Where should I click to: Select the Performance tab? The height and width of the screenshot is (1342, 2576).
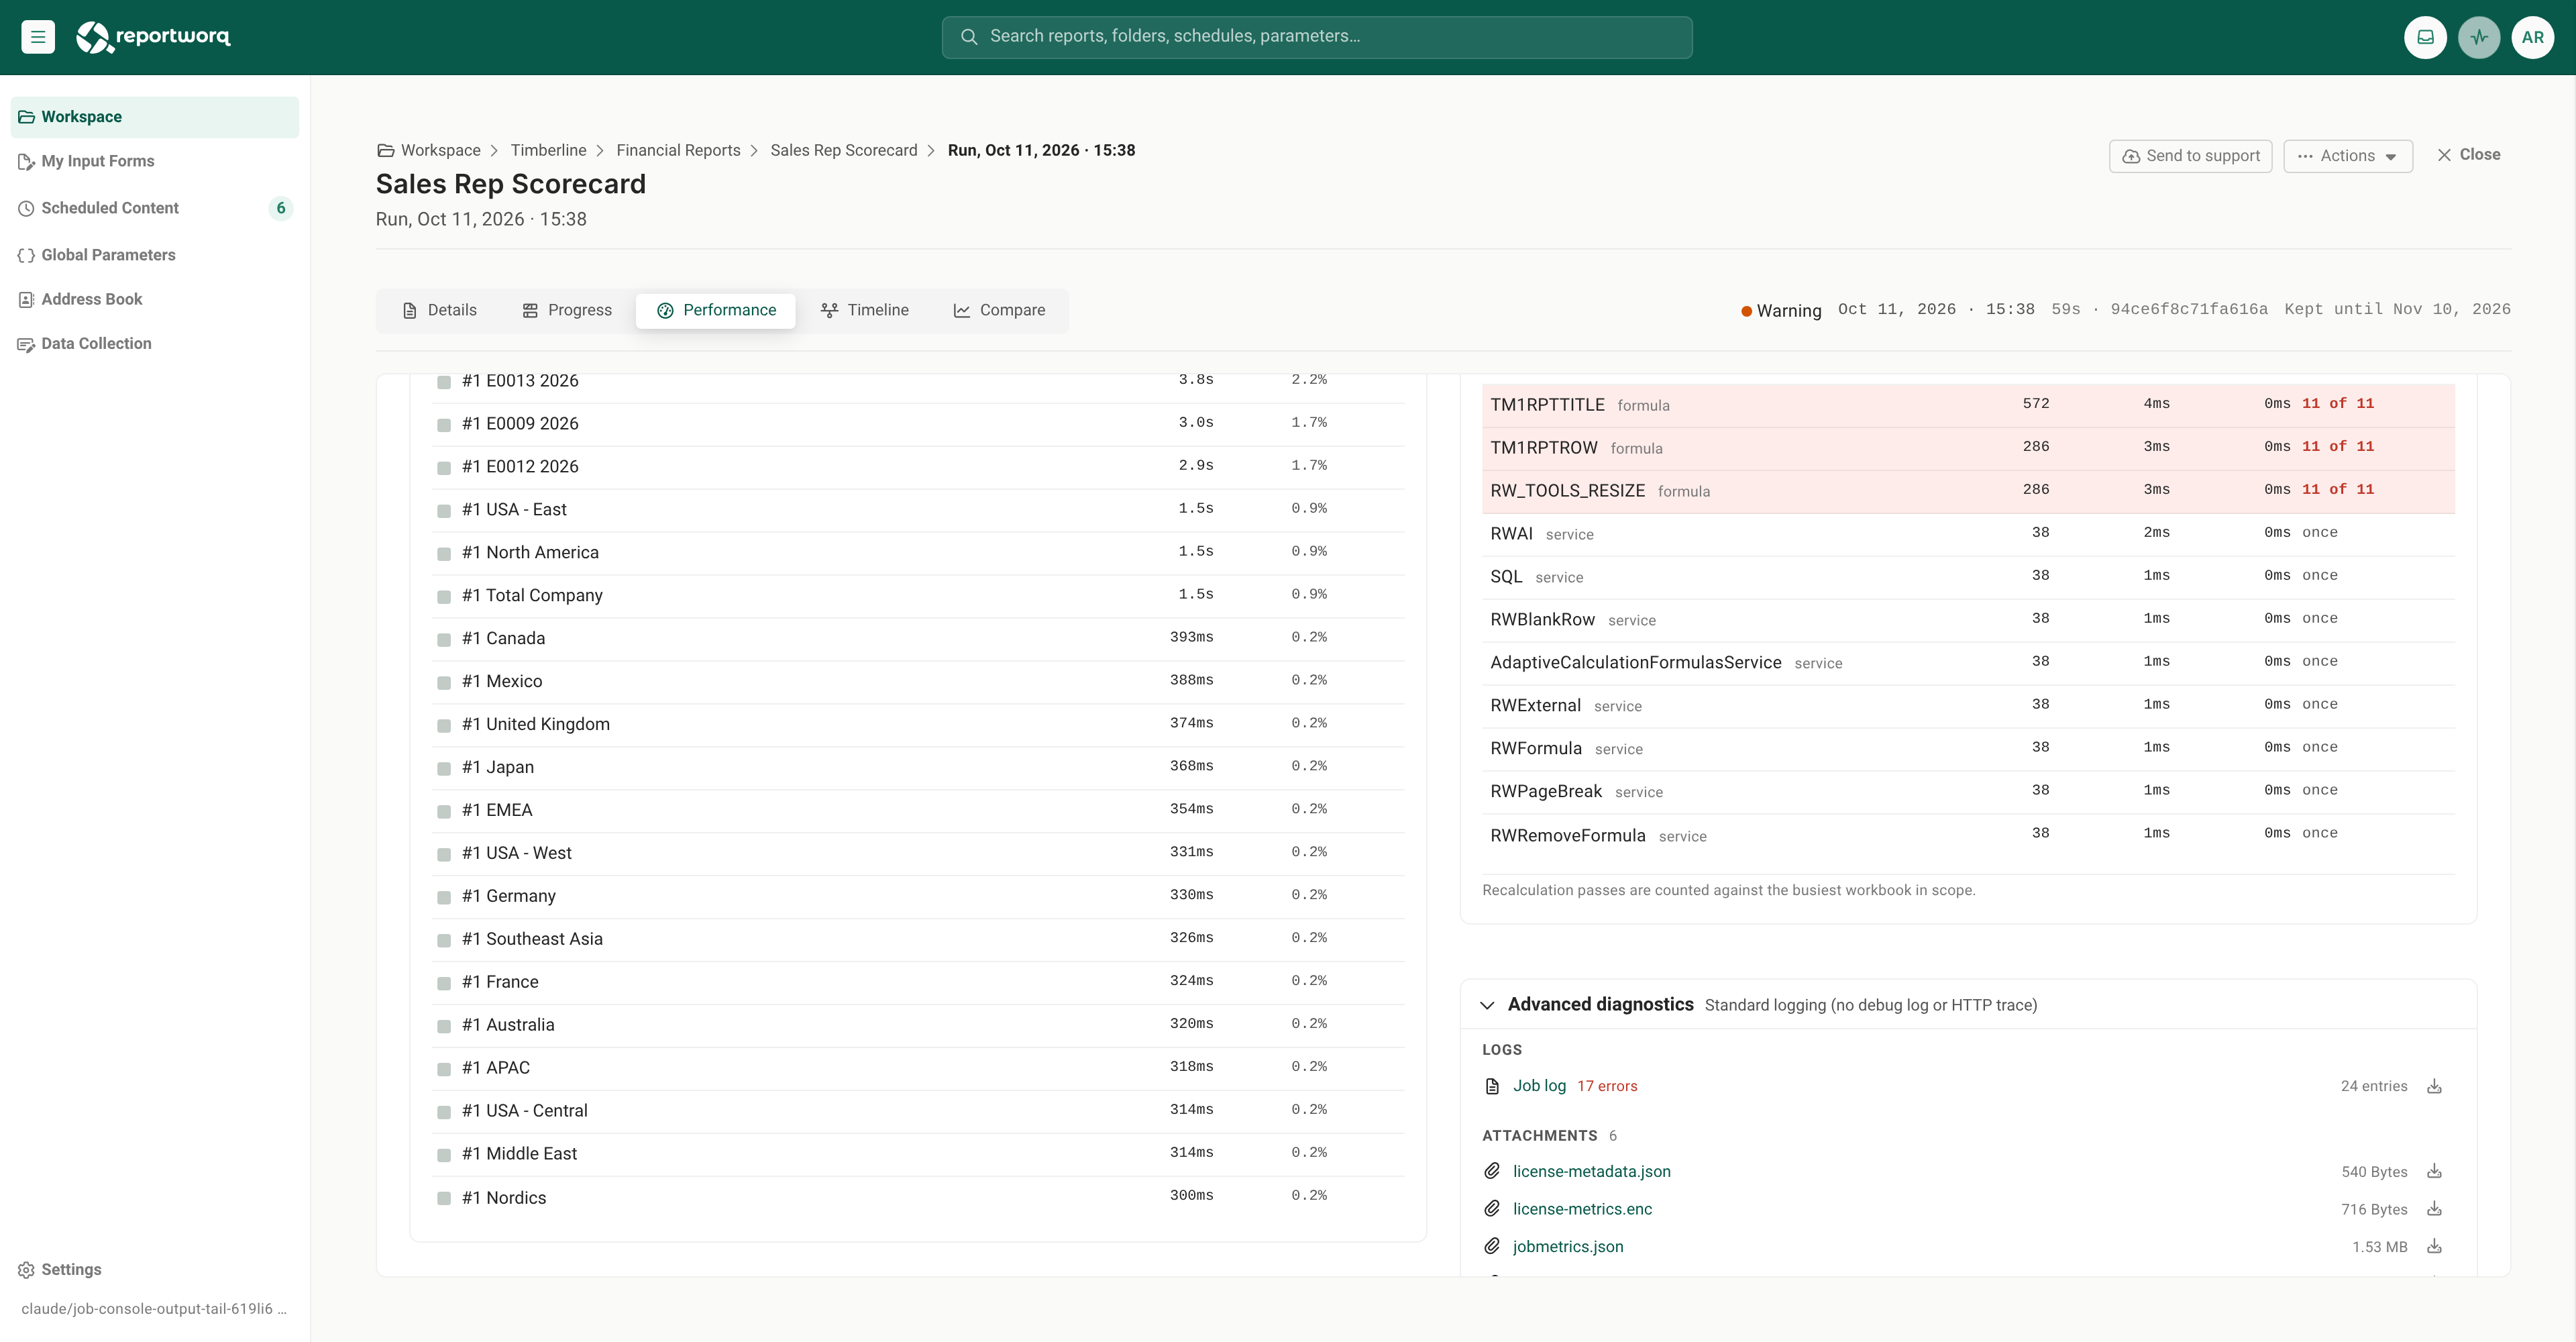tap(716, 310)
